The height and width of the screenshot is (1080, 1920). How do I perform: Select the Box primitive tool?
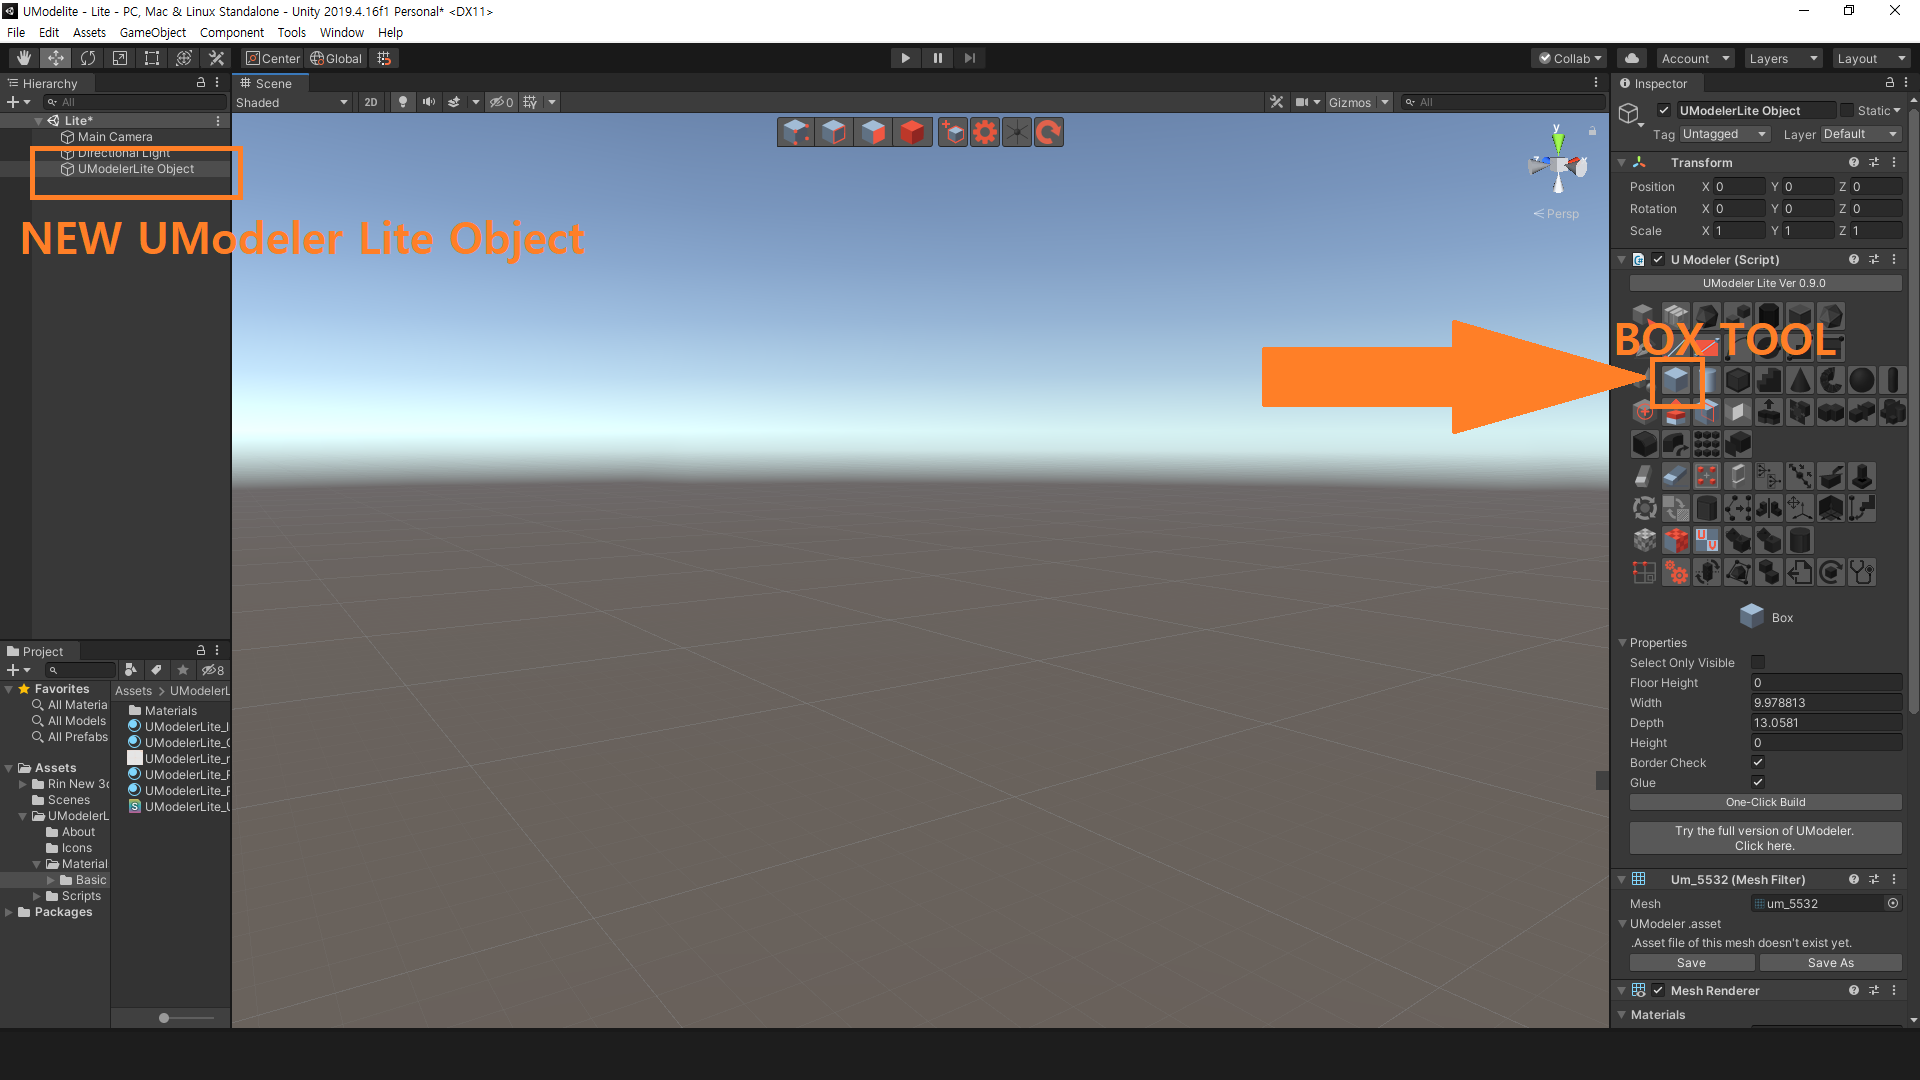(x=1676, y=380)
